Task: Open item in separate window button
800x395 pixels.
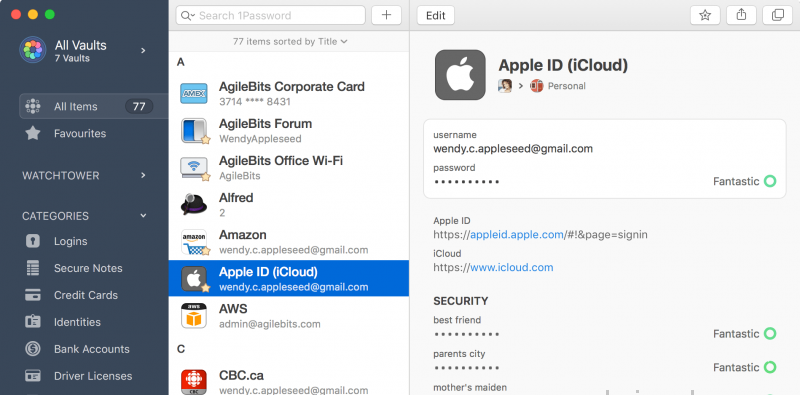Action: pos(778,15)
